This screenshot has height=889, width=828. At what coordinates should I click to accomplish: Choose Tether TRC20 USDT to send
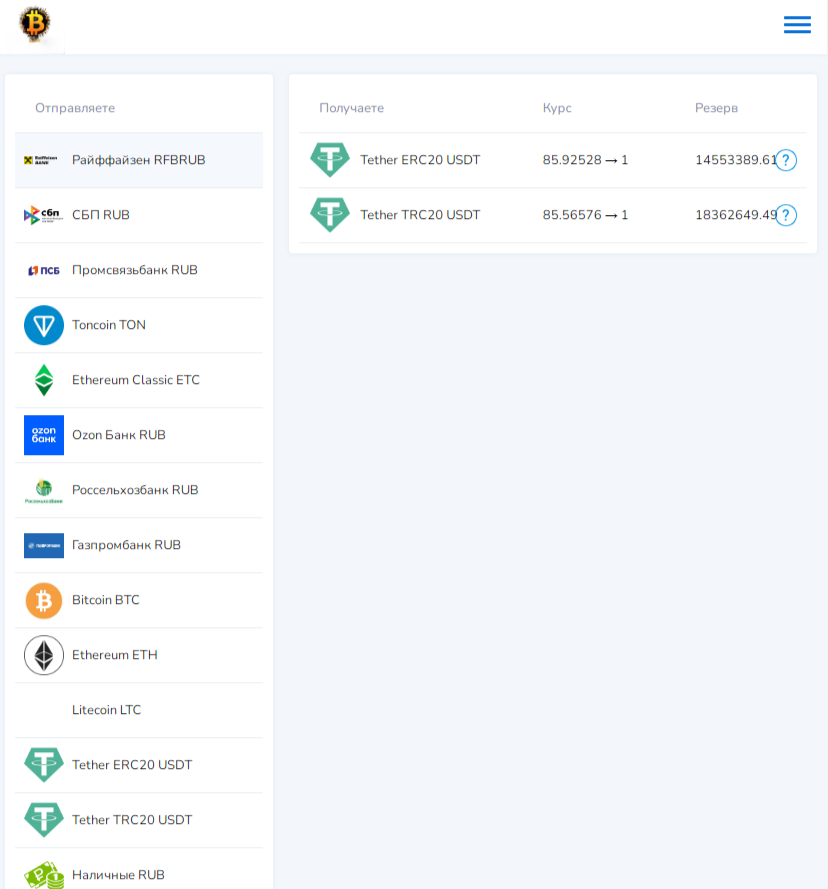[139, 820]
